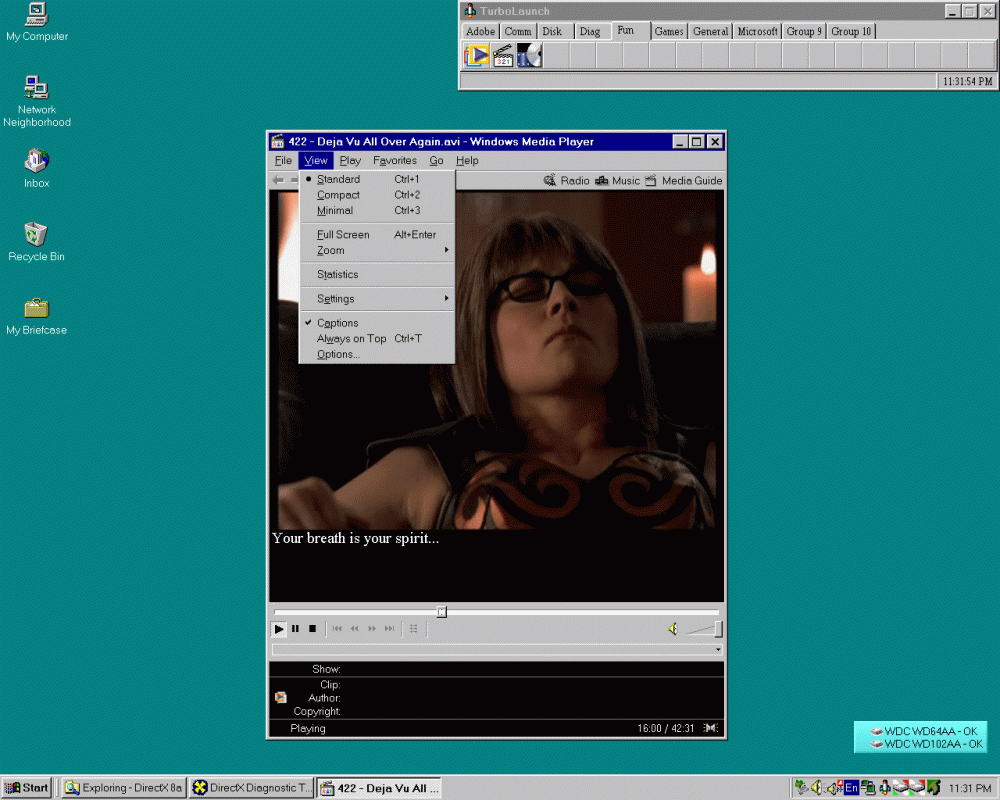Select Statistics from the View menu
The image size is (1000, 800).
tap(338, 274)
